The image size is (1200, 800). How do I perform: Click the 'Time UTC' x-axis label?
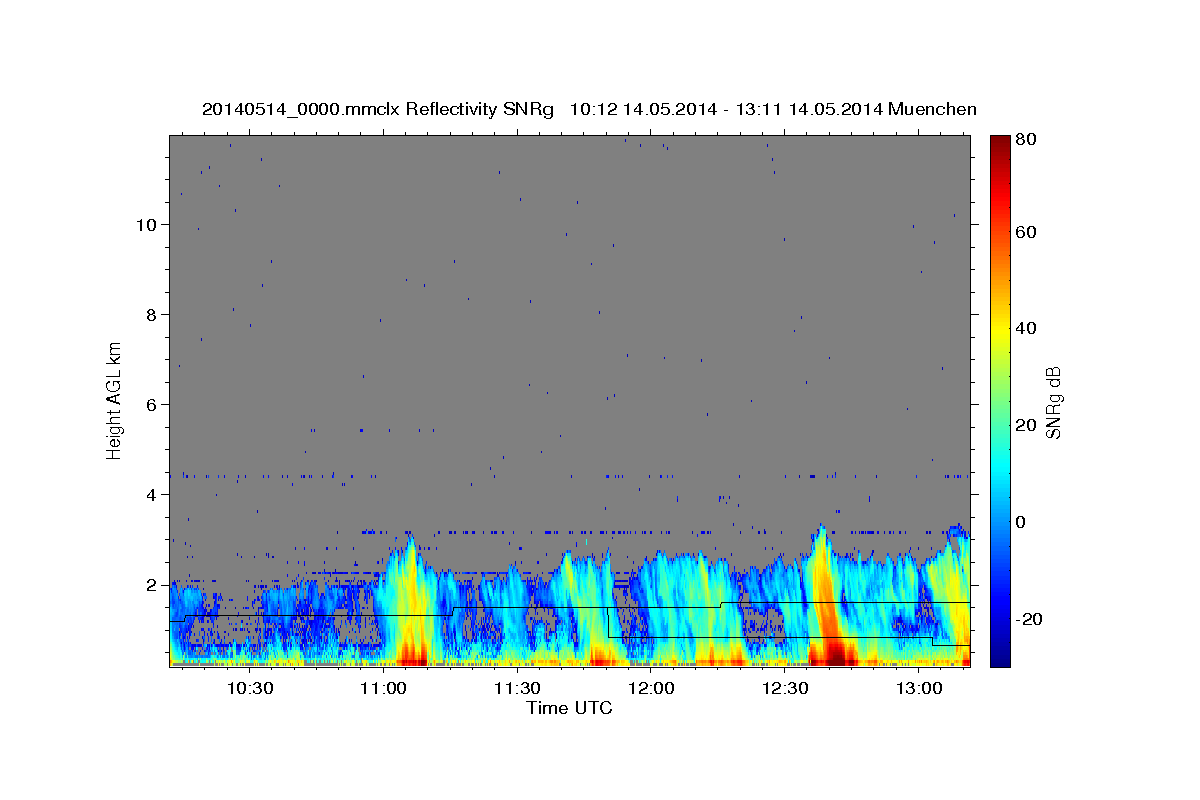click(x=569, y=708)
